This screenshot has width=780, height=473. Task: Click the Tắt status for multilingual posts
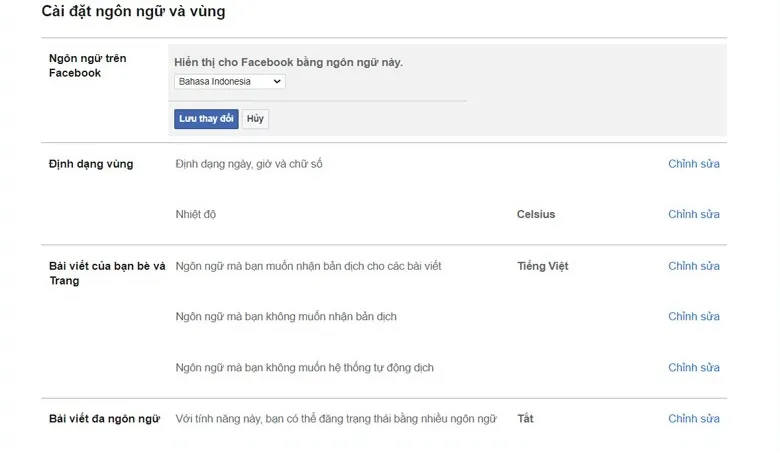point(525,419)
